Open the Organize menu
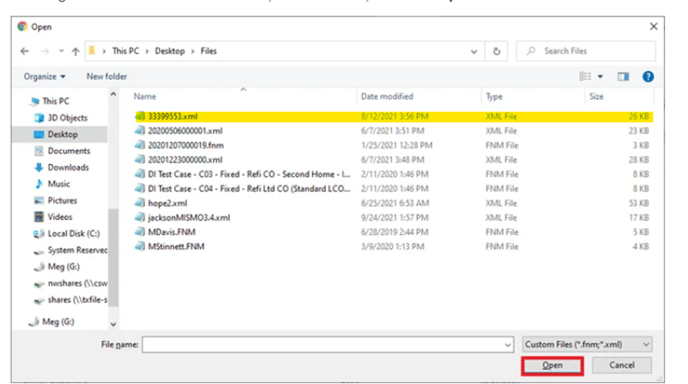688x384 pixels. [45, 76]
